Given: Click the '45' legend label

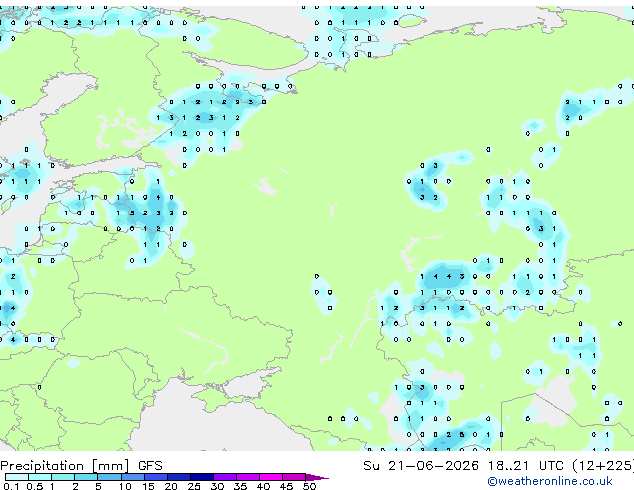Looking at the screenshot, I should point(286,486).
